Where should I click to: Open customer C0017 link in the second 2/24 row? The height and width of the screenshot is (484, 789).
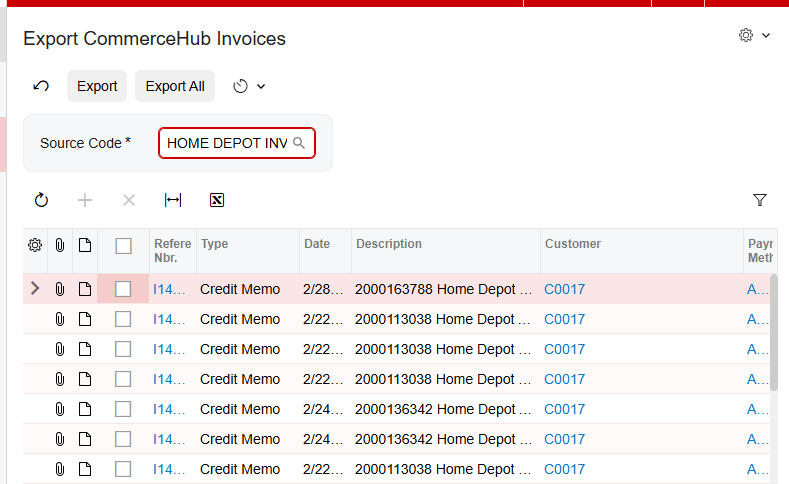565,439
